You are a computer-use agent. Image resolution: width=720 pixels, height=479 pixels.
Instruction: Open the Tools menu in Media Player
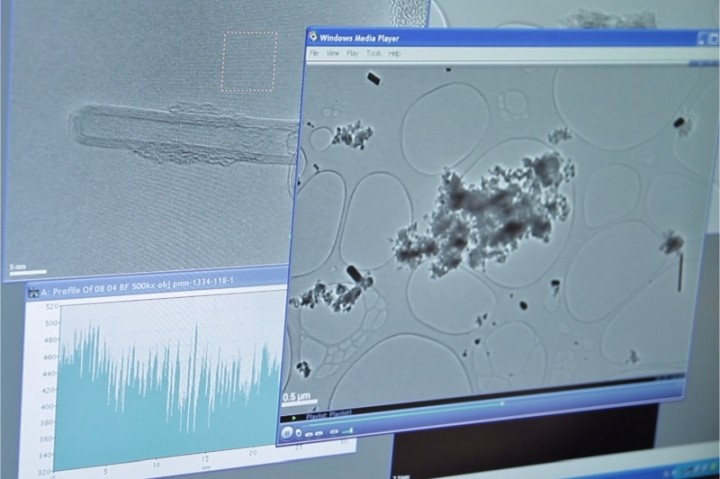pos(373,53)
